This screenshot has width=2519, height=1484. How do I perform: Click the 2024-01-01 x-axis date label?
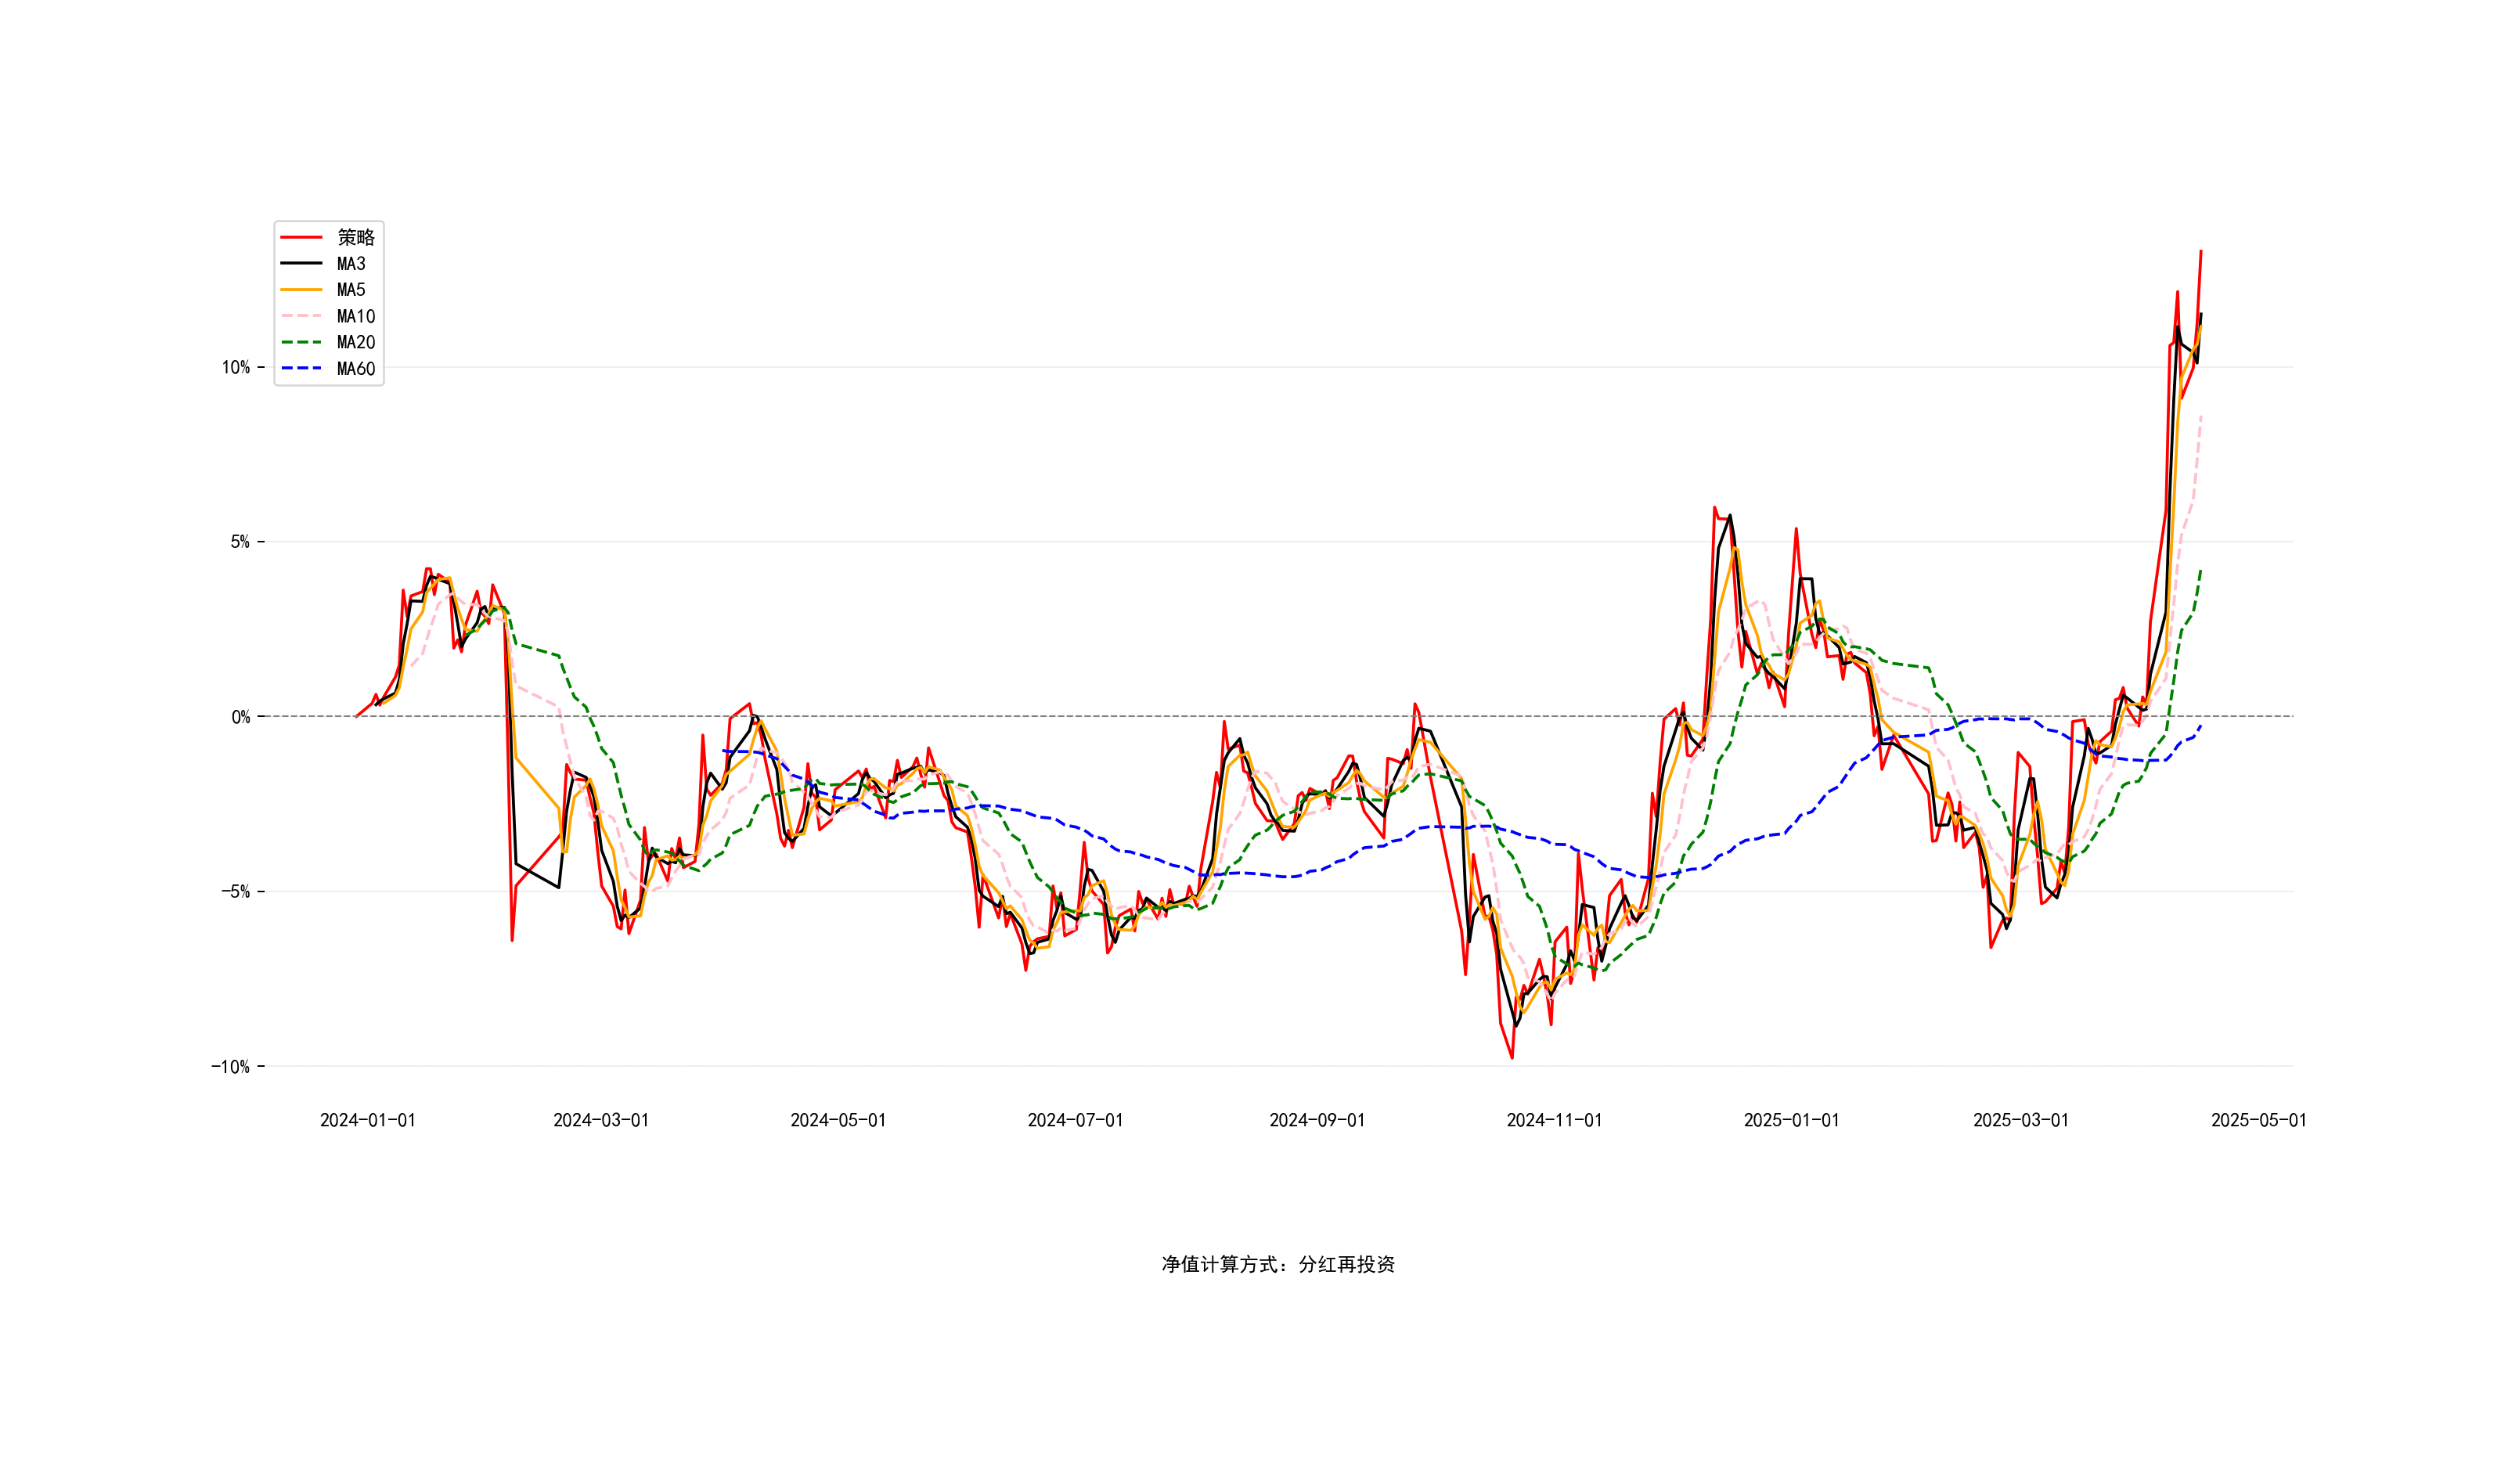coord(367,1120)
